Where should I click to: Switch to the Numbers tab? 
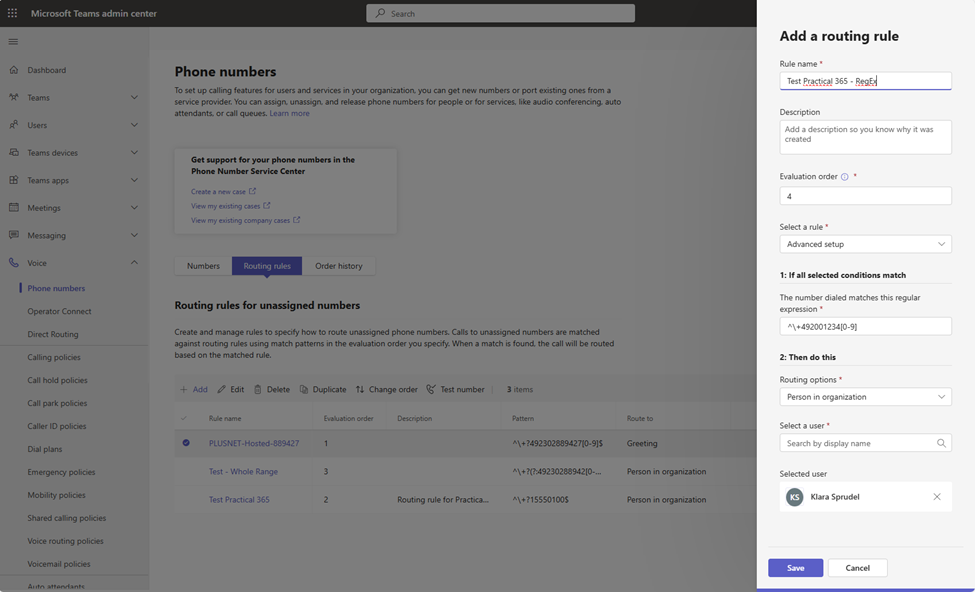click(203, 266)
